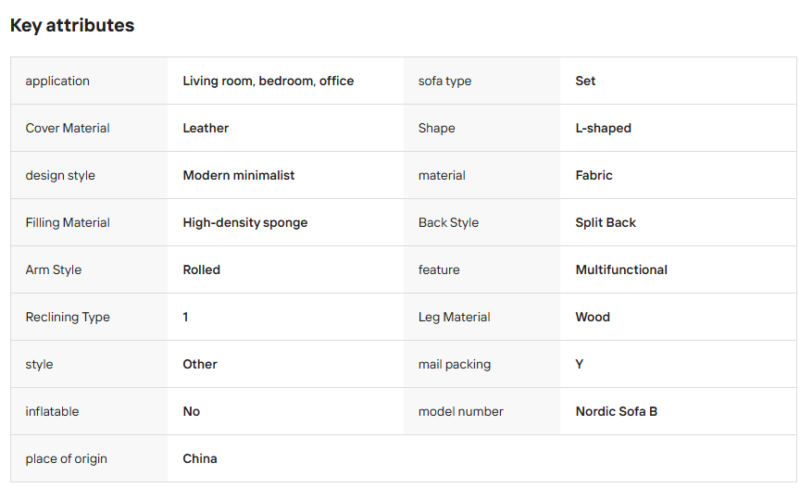Click the Key attributes heading
The image size is (800, 488).
[72, 26]
